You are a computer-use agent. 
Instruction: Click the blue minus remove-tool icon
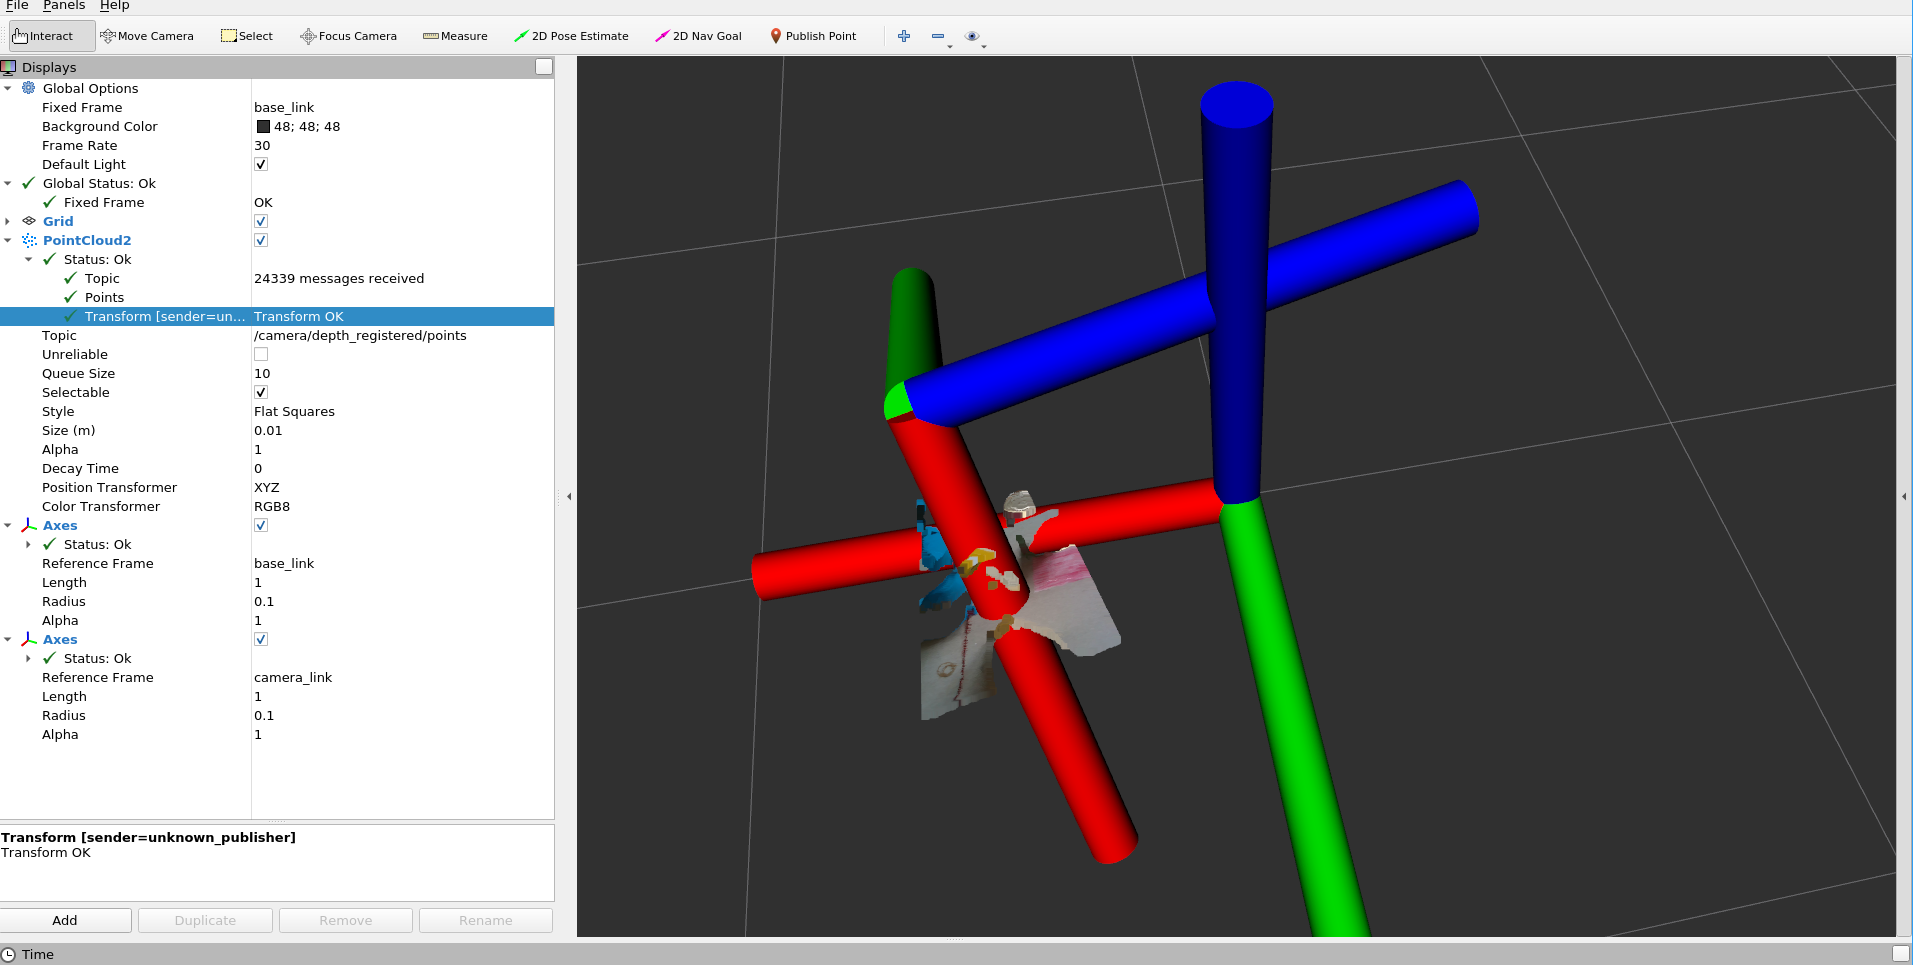click(938, 36)
